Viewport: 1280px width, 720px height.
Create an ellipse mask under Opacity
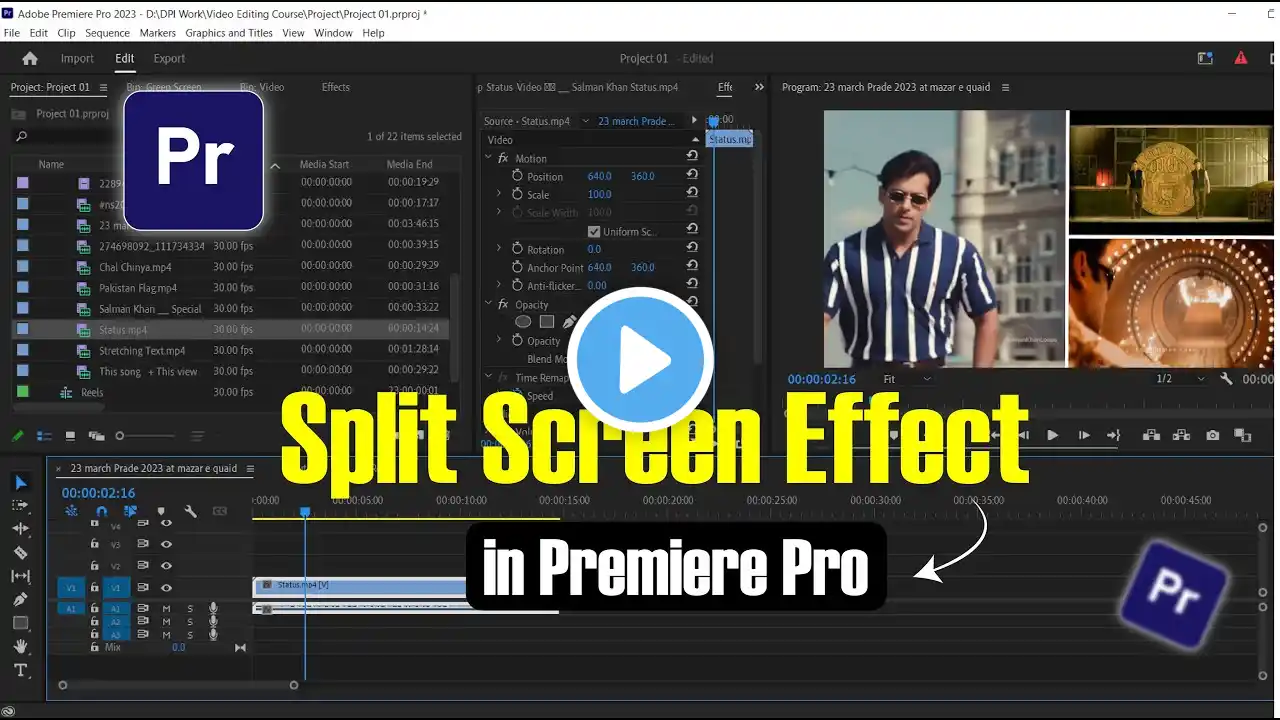522,322
